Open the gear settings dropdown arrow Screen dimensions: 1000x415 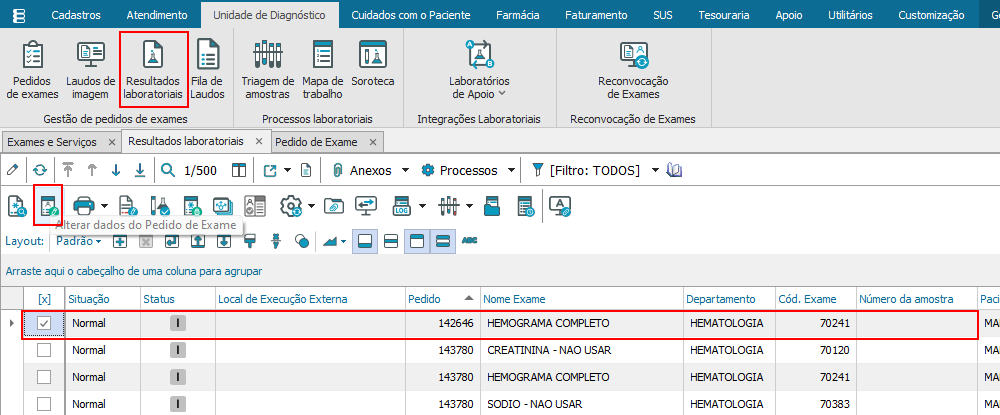click(x=311, y=205)
